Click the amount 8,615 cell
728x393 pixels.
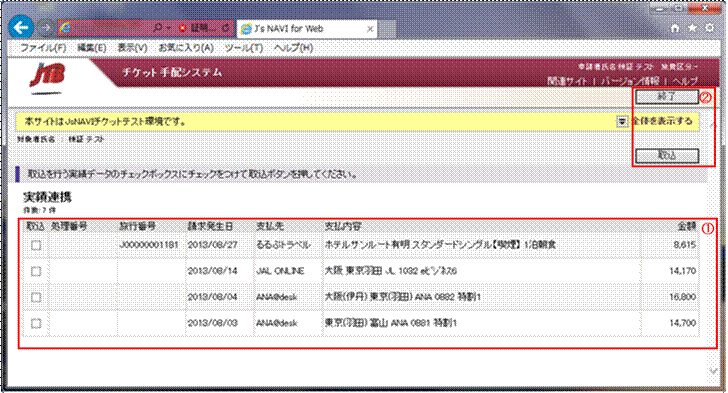tap(685, 245)
